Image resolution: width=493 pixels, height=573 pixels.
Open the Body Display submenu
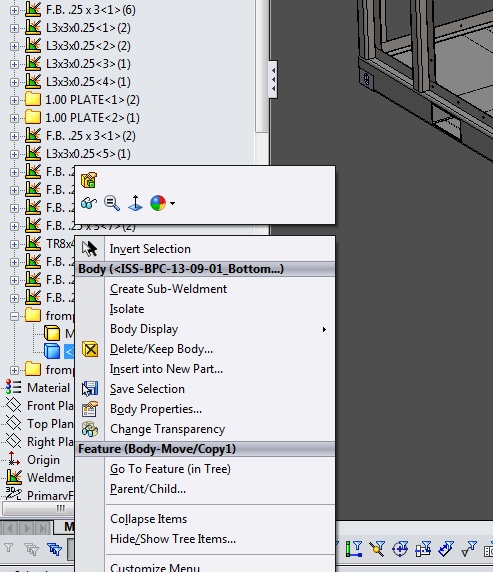coord(219,329)
